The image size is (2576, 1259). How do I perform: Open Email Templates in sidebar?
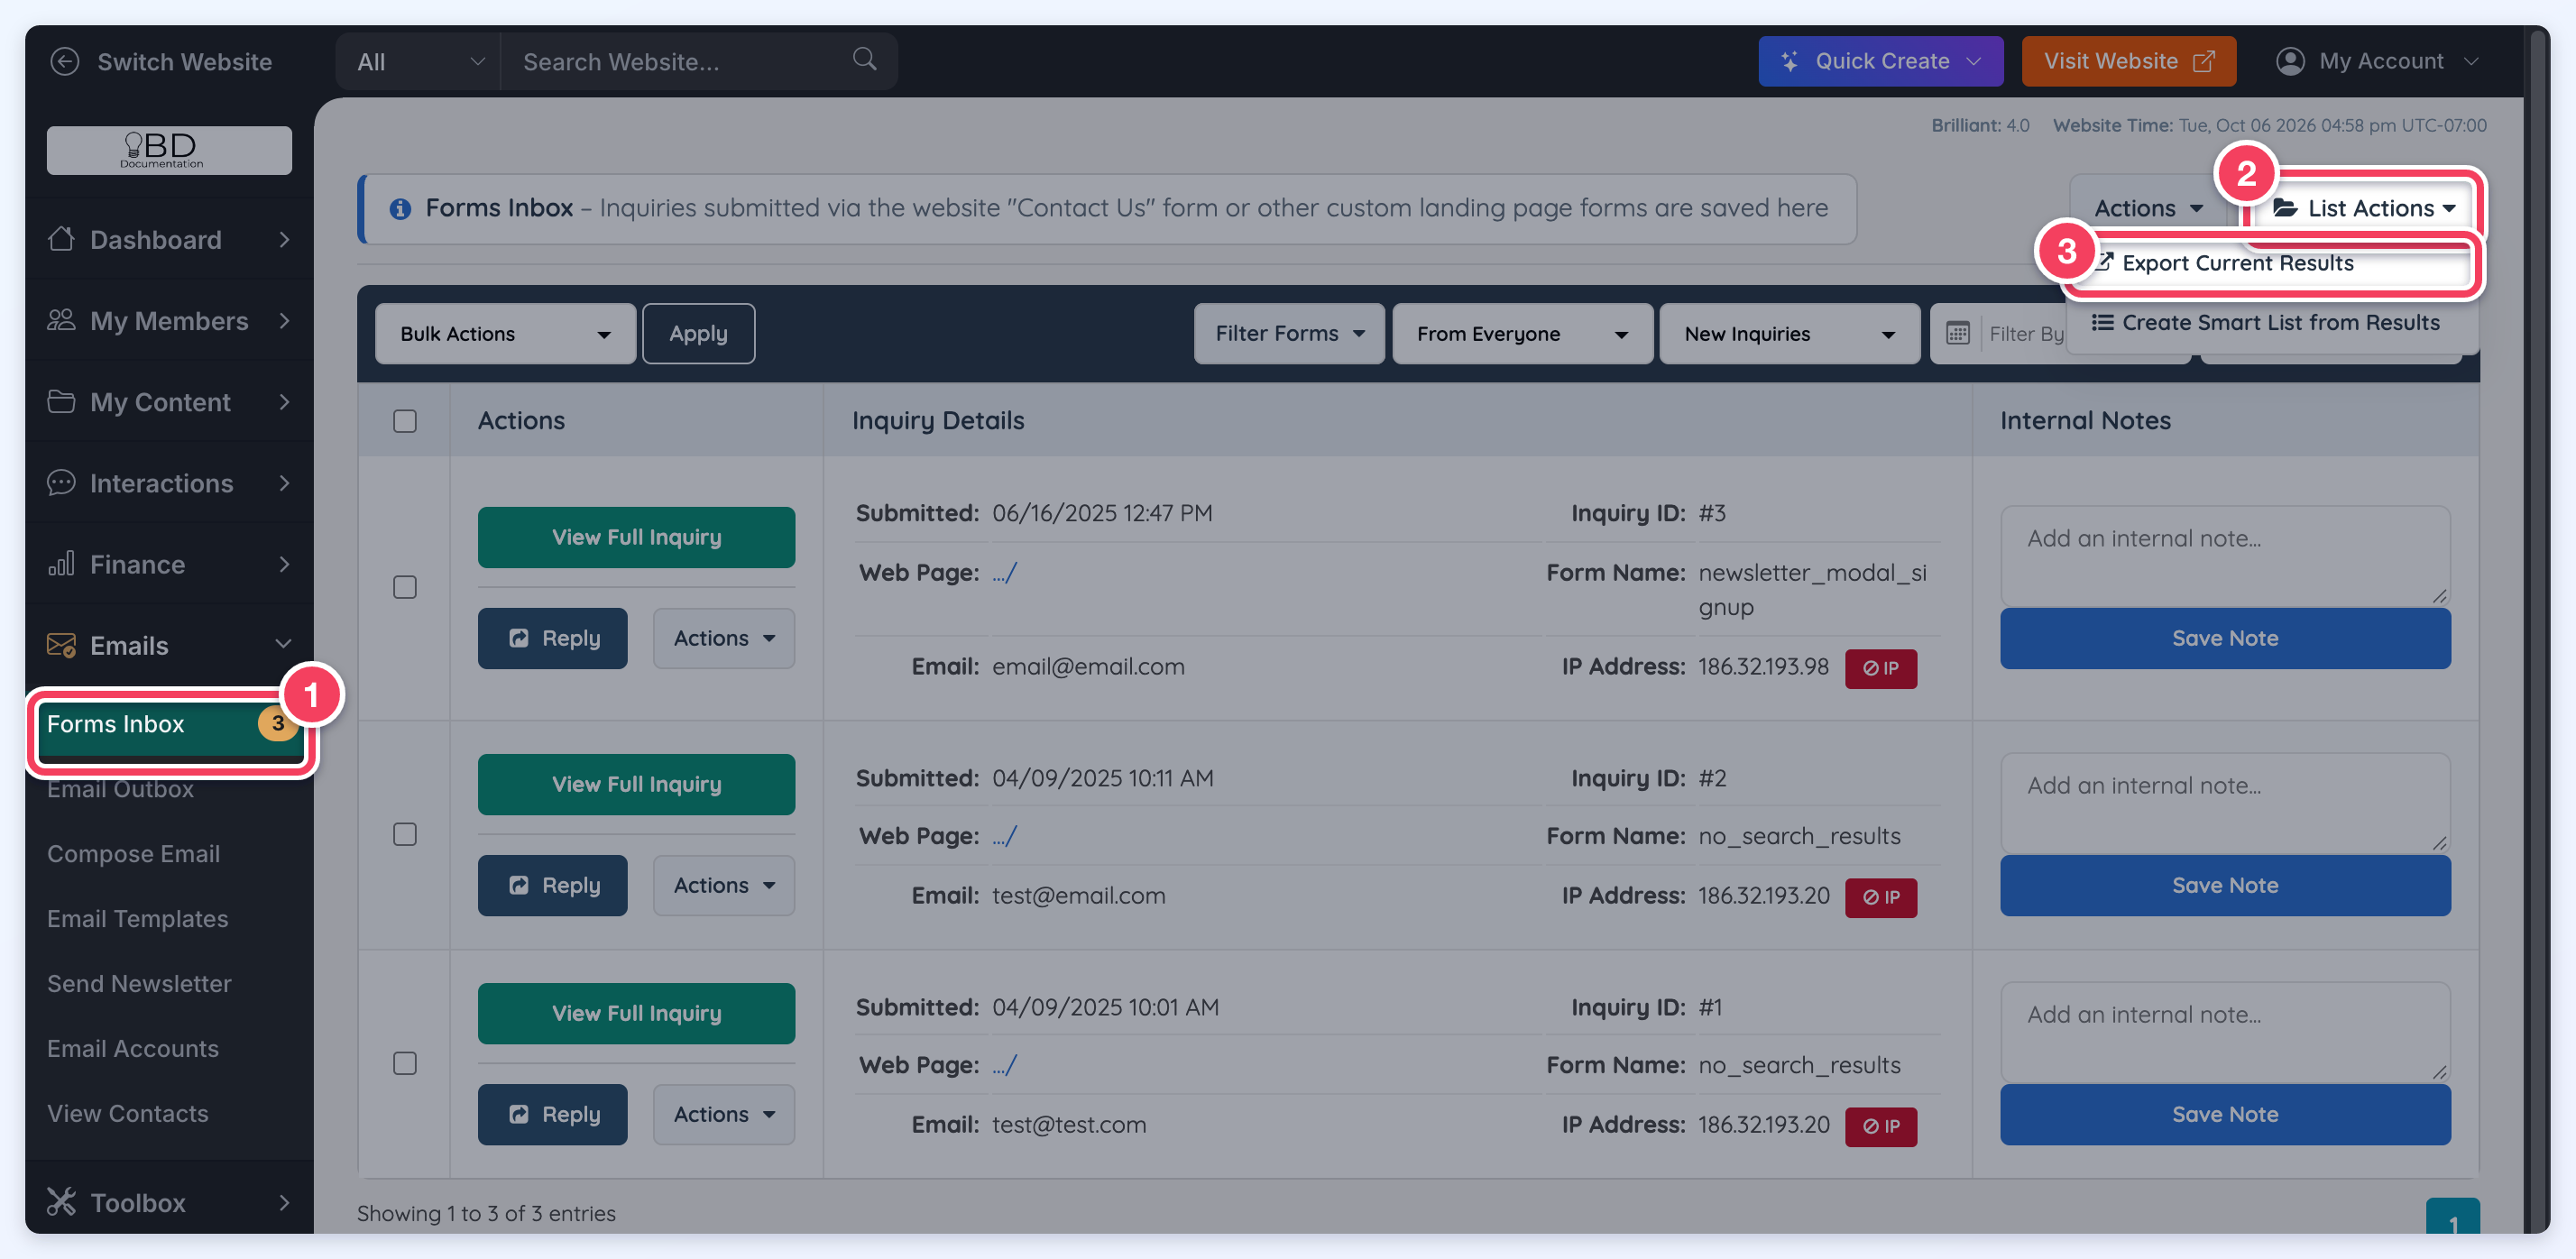[x=137, y=918]
